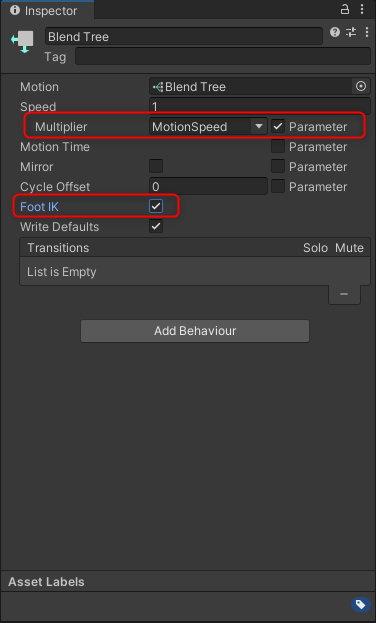Open the component three-dot context menu
Viewport: 376px width, 623px height.
[x=366, y=33]
